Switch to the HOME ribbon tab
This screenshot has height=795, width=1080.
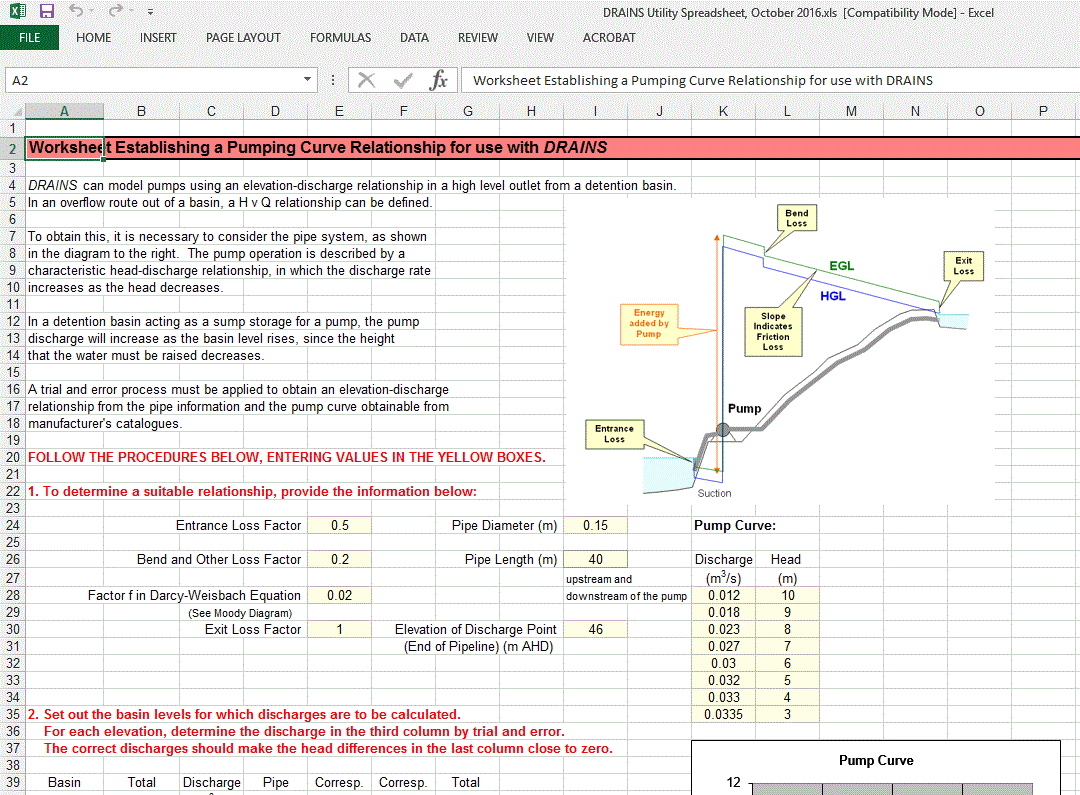tap(94, 38)
